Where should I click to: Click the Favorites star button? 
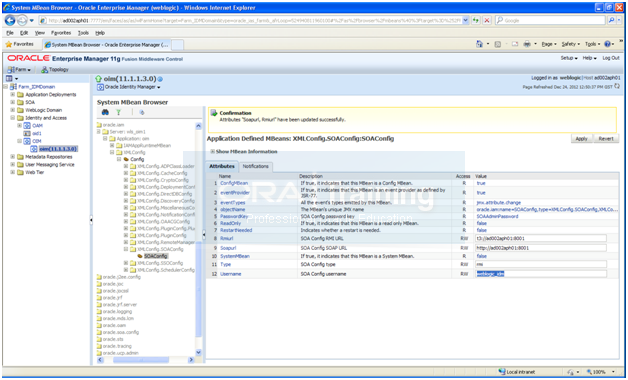pos(20,44)
